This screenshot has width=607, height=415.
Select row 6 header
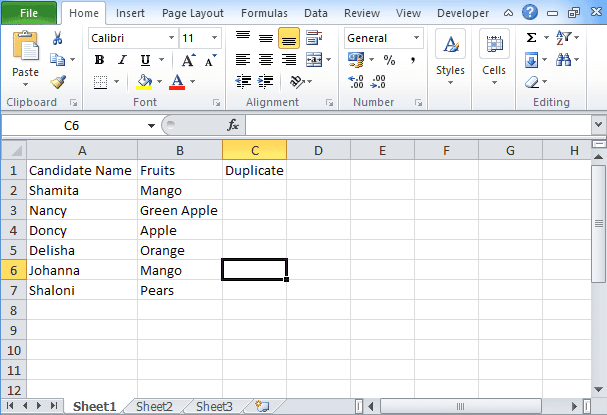coord(14,270)
